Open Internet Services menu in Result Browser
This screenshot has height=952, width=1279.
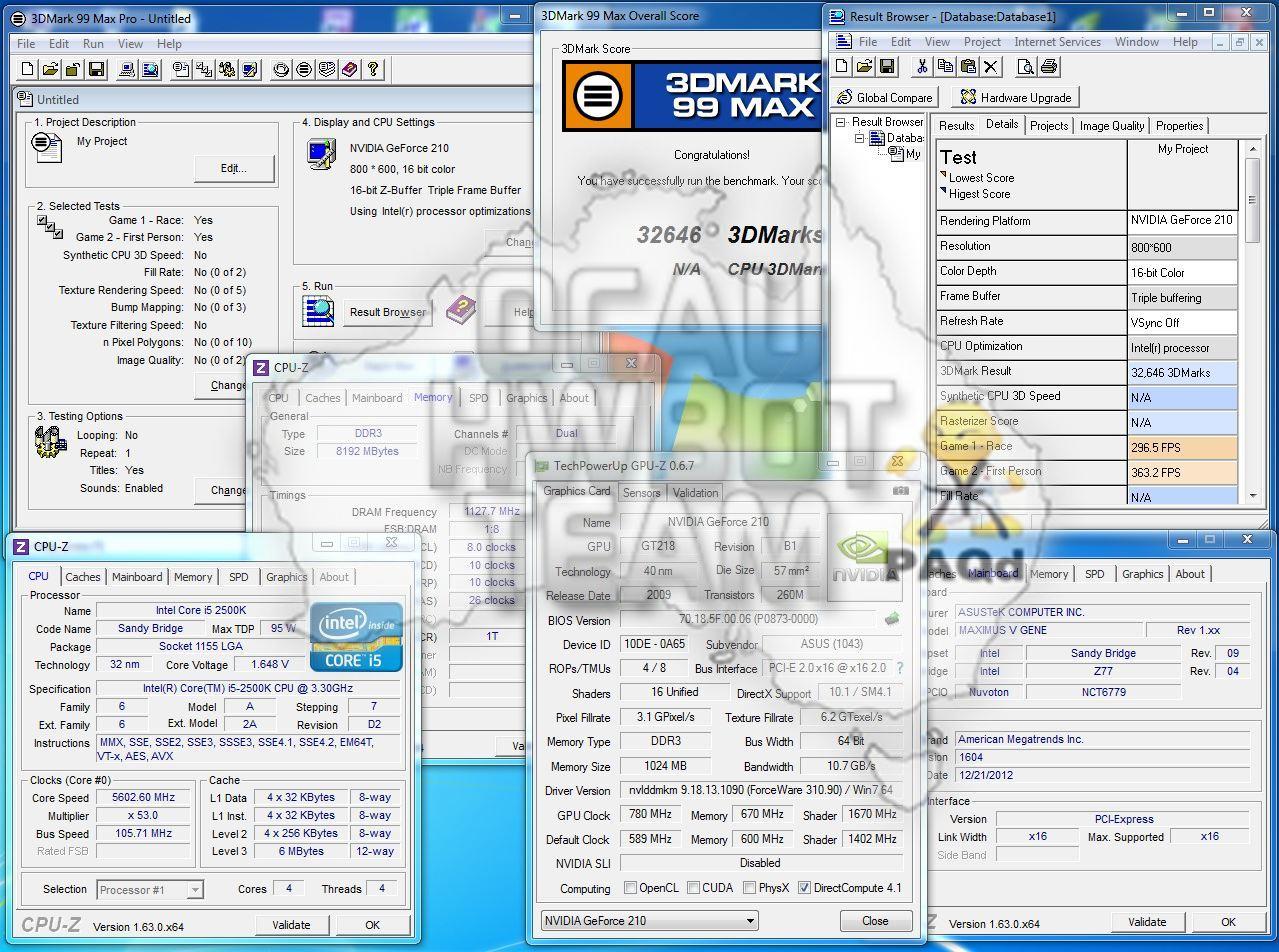1057,42
